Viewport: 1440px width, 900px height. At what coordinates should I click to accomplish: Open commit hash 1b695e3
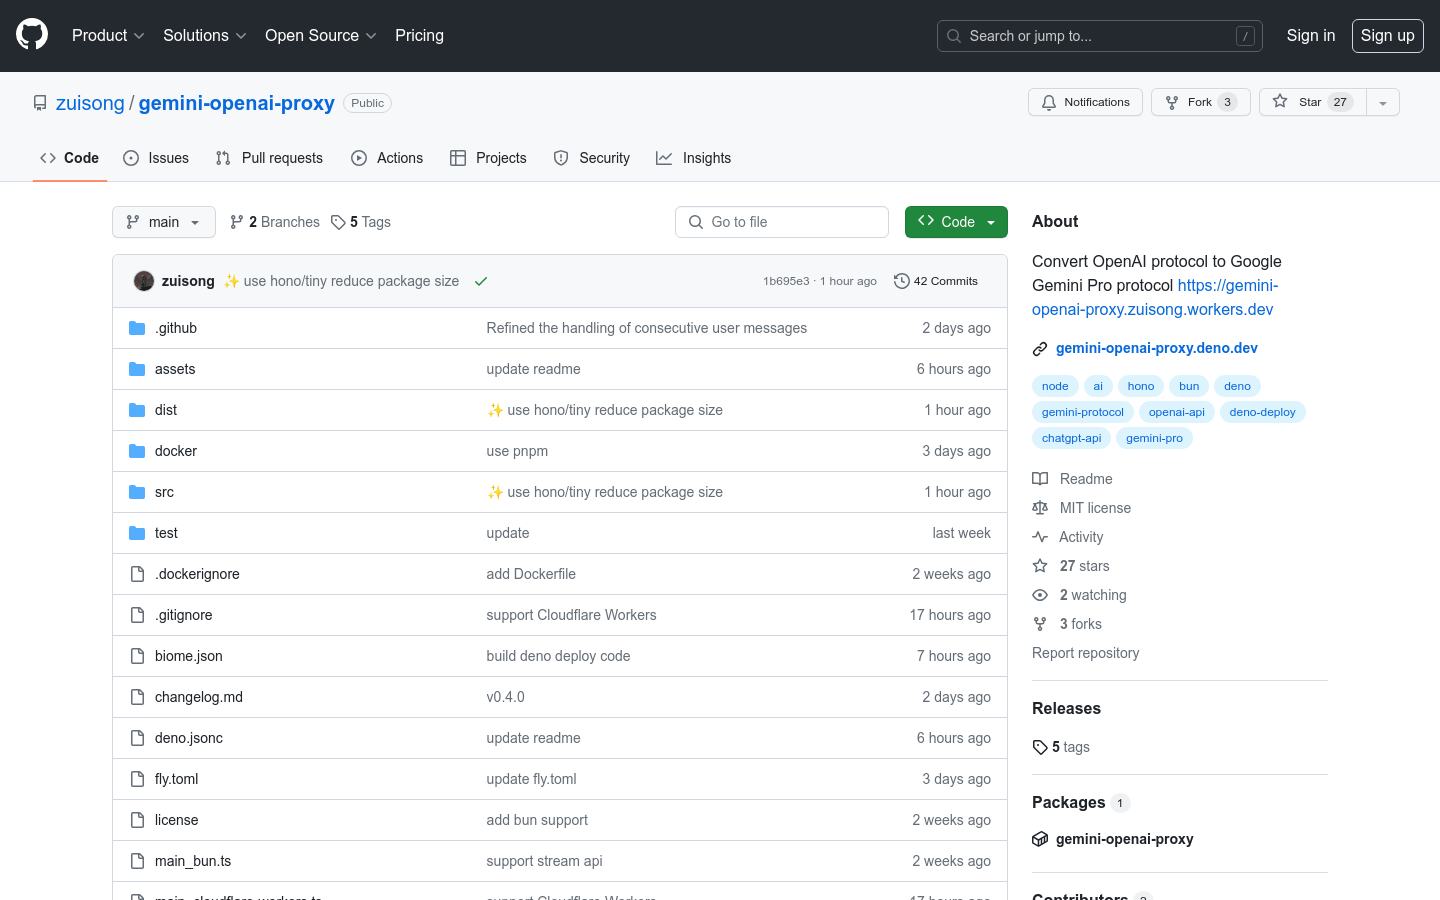786,281
